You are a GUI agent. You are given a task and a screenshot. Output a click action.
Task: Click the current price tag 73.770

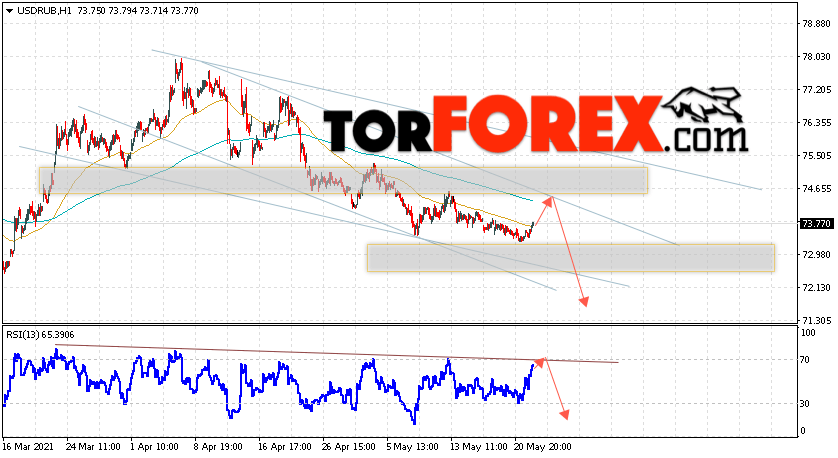(x=816, y=223)
